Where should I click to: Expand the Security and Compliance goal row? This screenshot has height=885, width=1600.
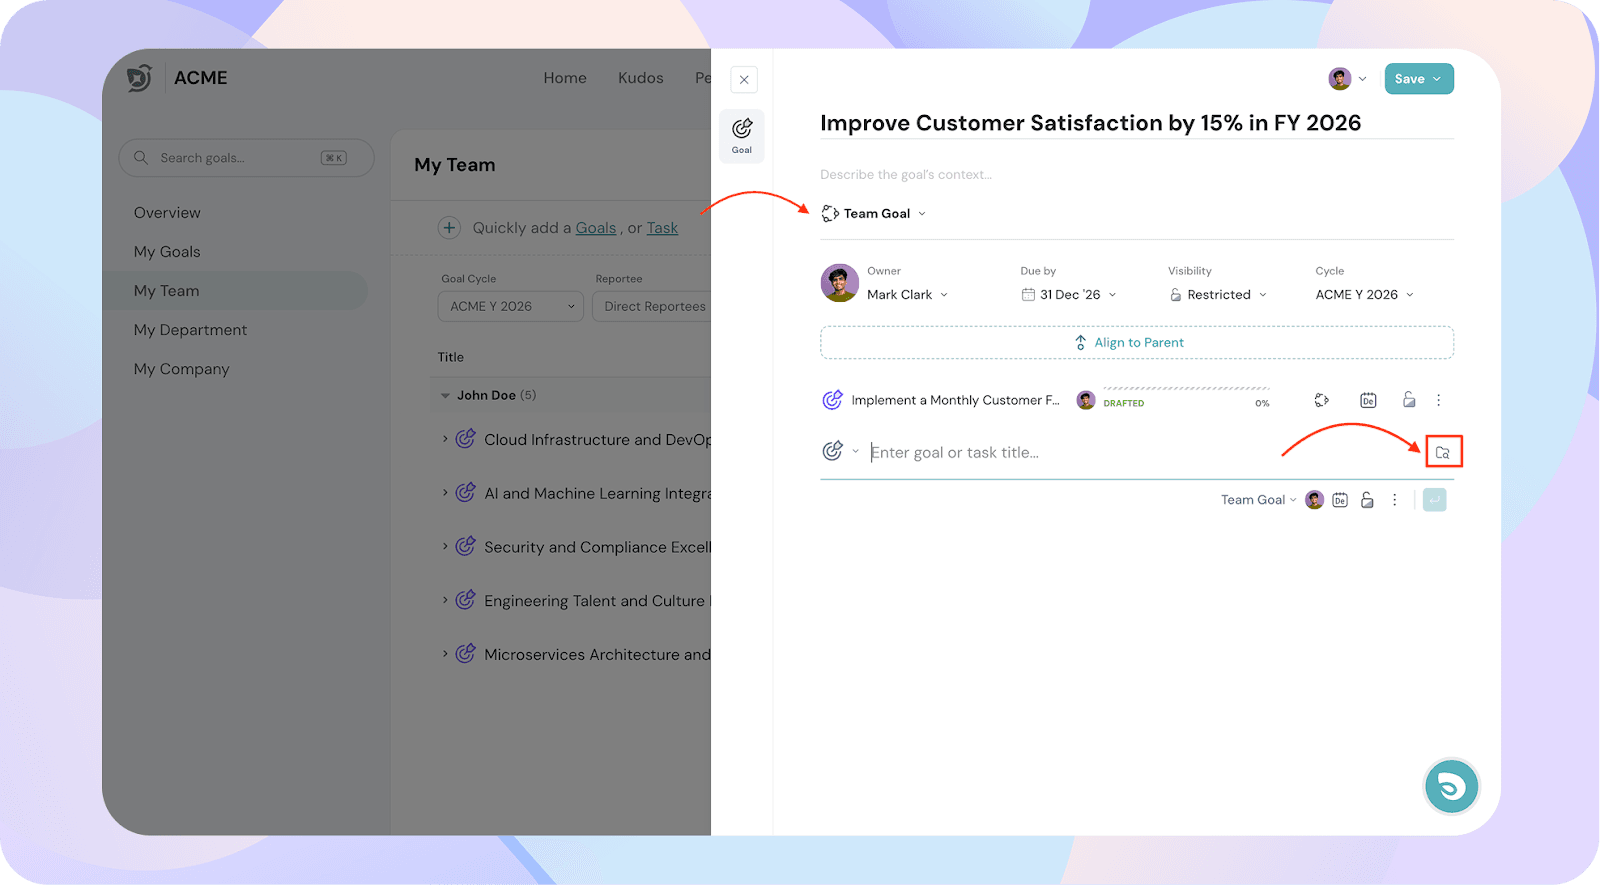pyautogui.click(x=445, y=547)
